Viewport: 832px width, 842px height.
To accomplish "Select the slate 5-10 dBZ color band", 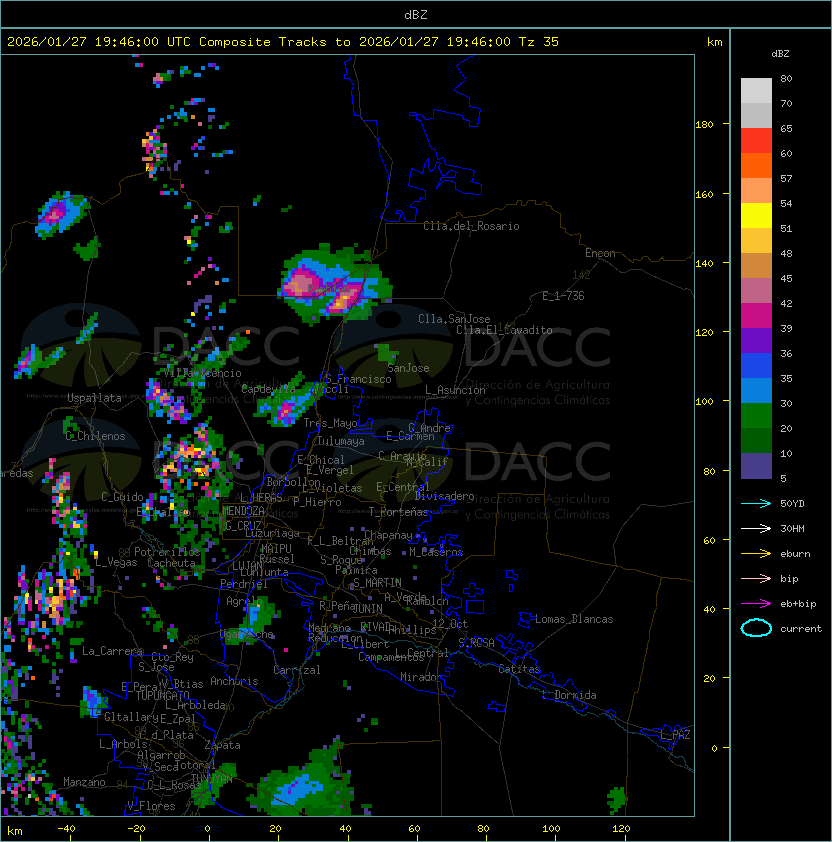I will point(756,466).
